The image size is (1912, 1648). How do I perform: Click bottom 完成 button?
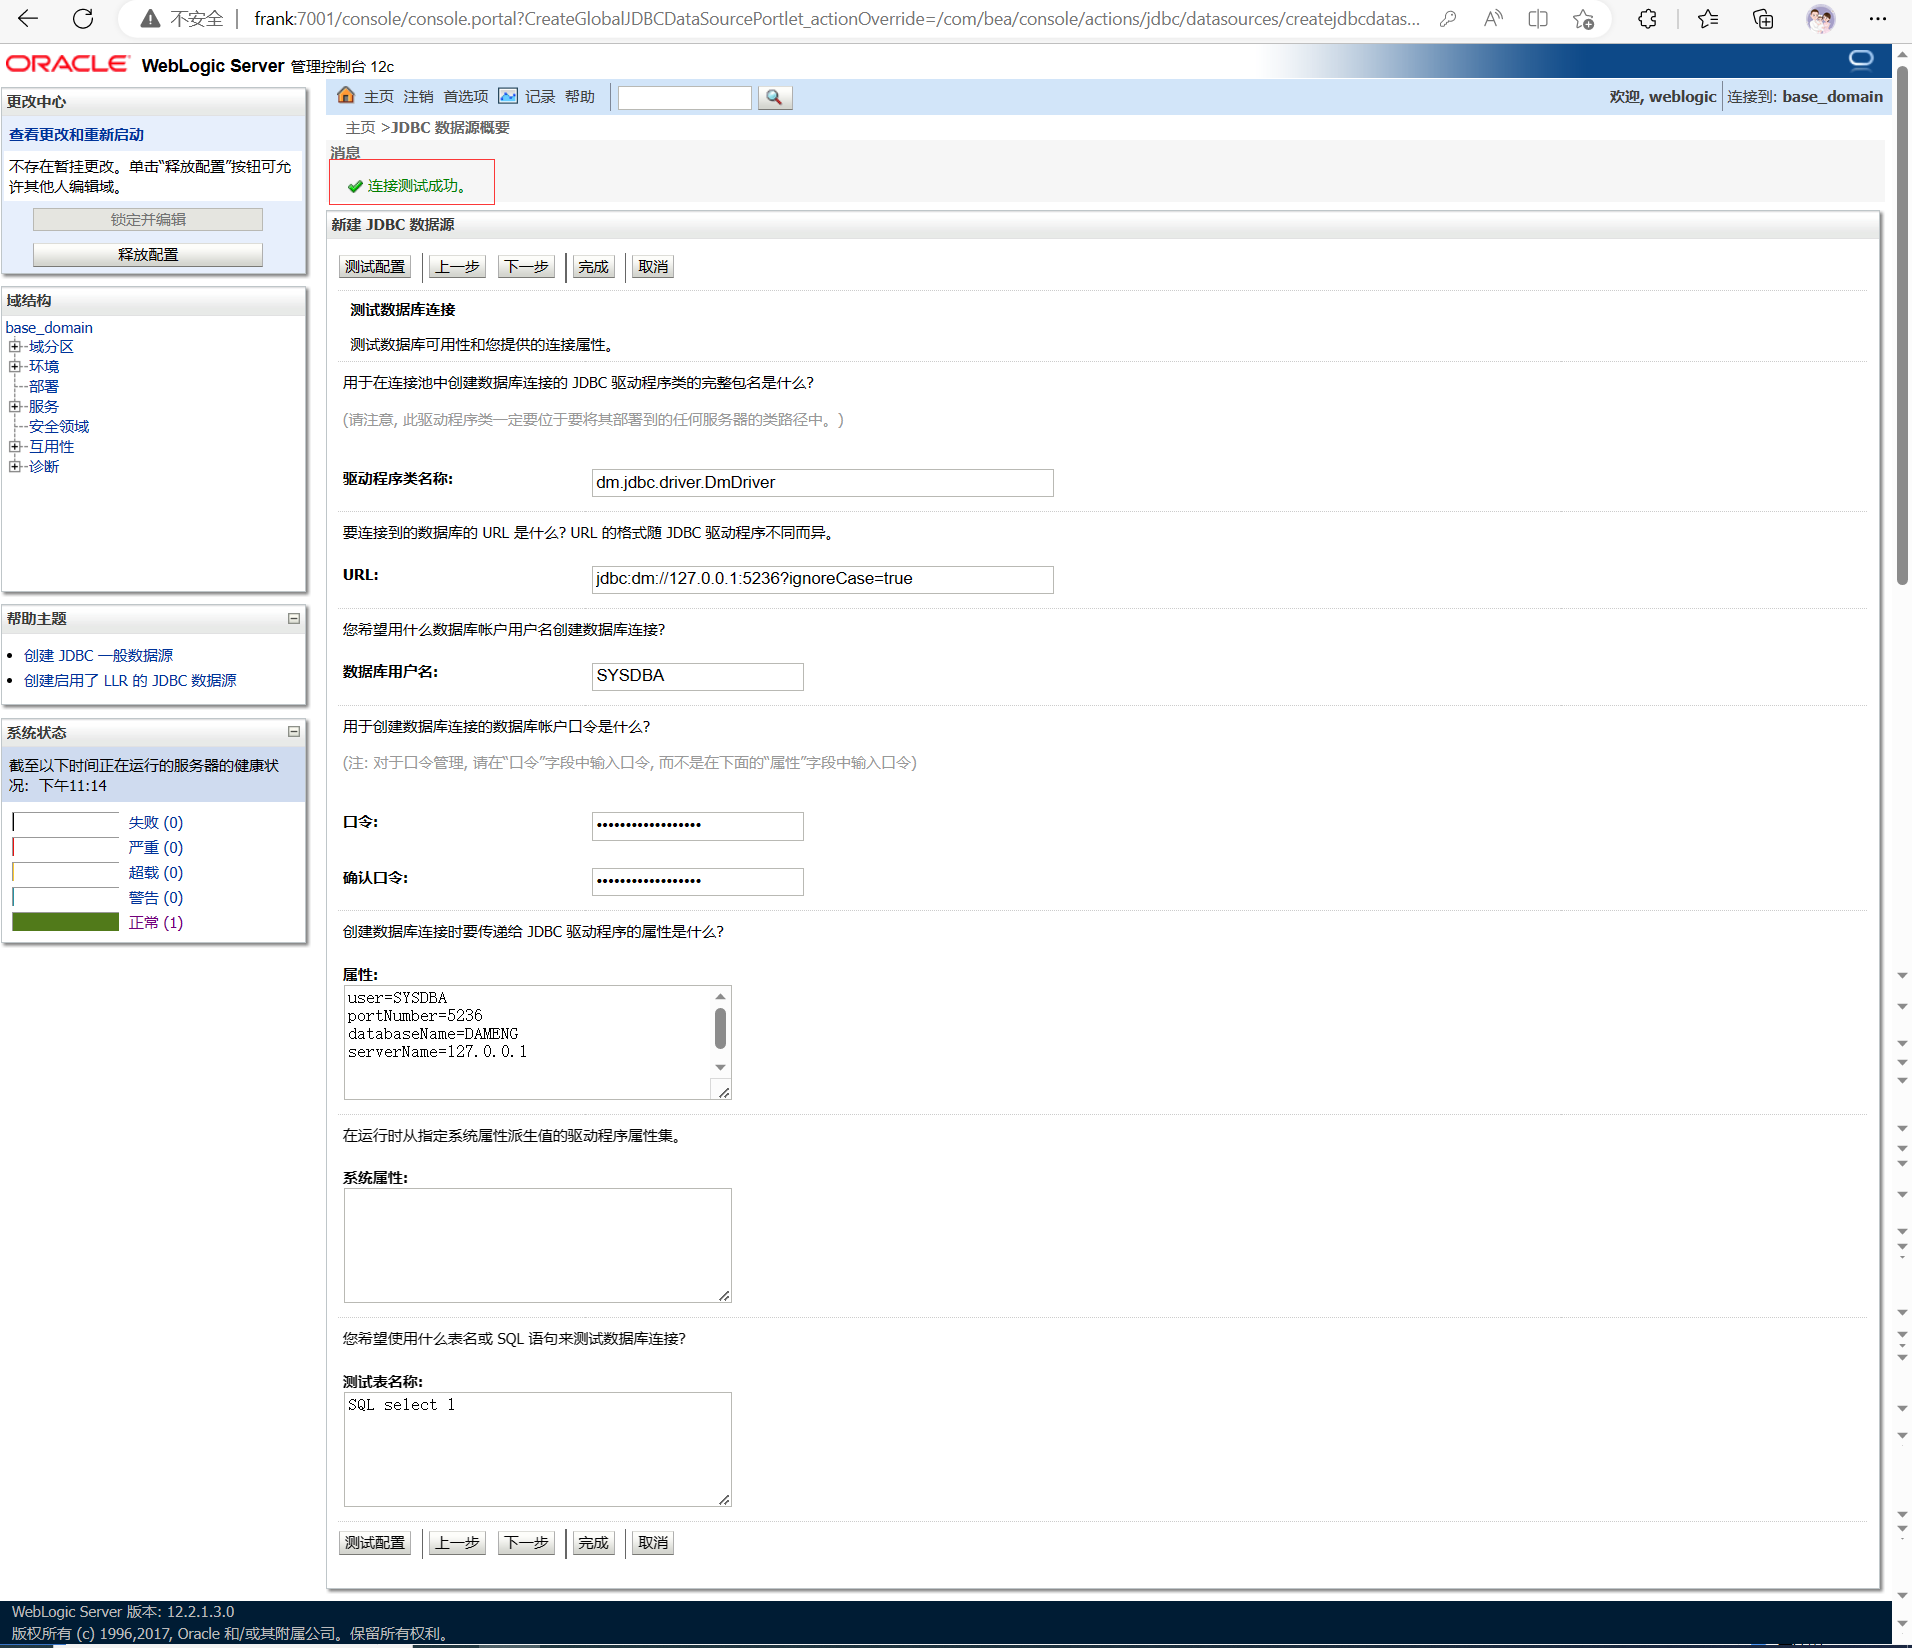point(594,1543)
